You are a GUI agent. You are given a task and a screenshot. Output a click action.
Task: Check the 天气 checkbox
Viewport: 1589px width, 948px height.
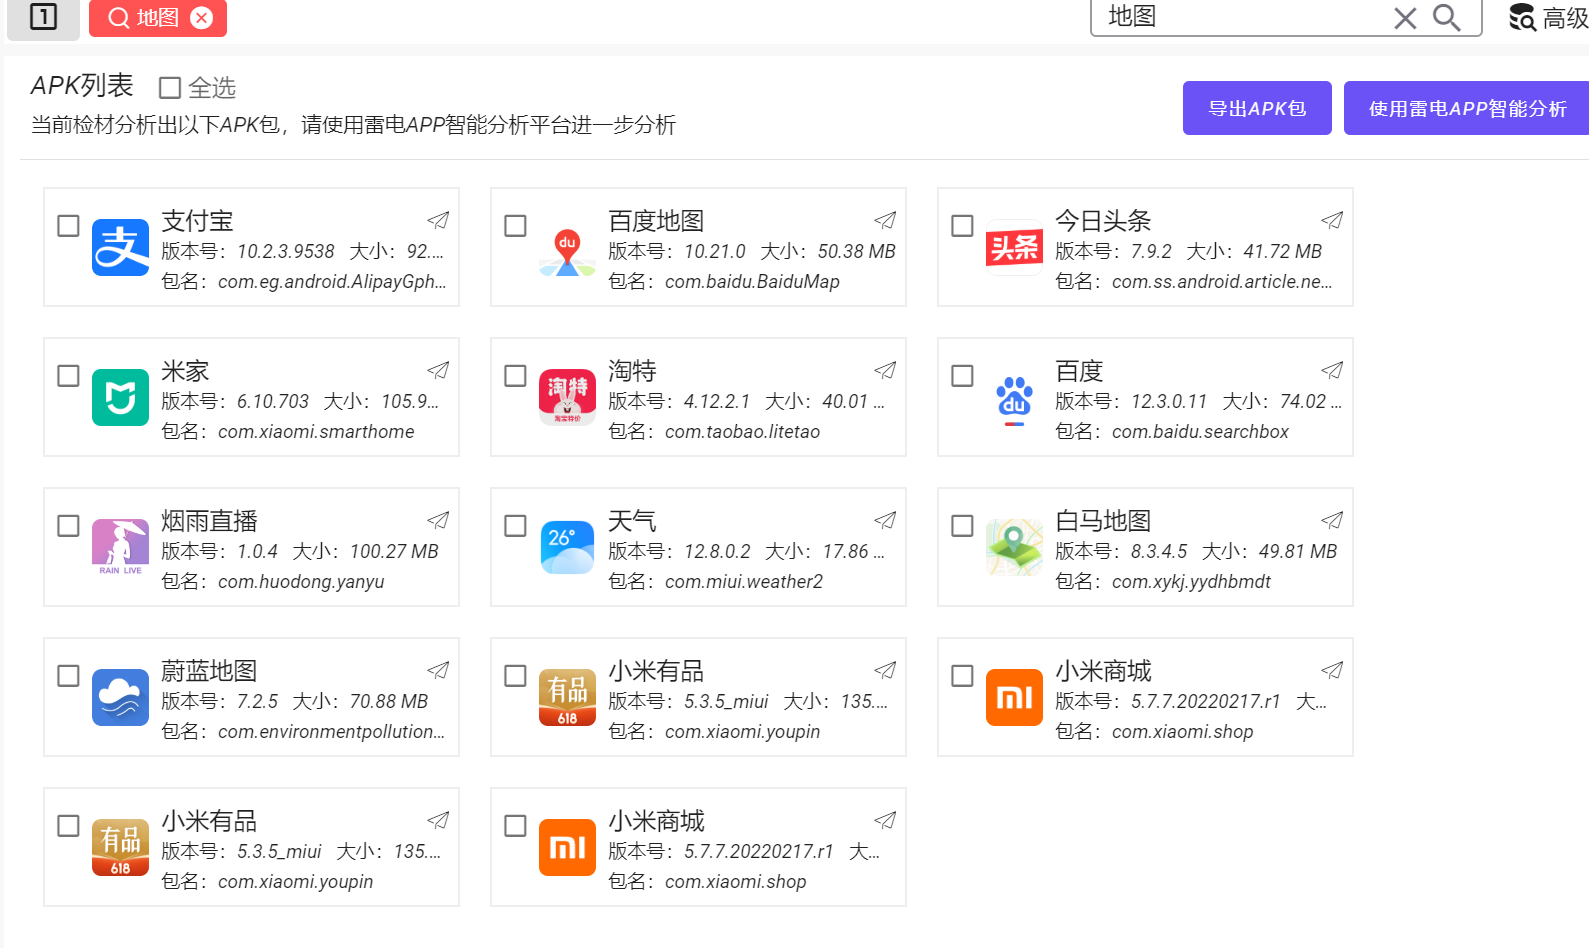[515, 526]
